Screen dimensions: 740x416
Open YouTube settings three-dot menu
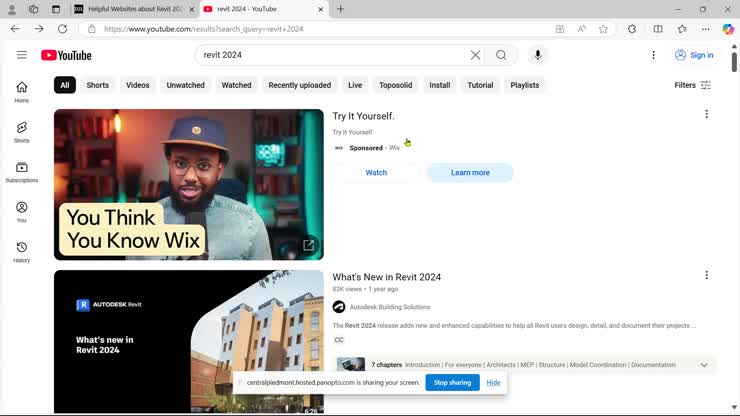pos(653,55)
